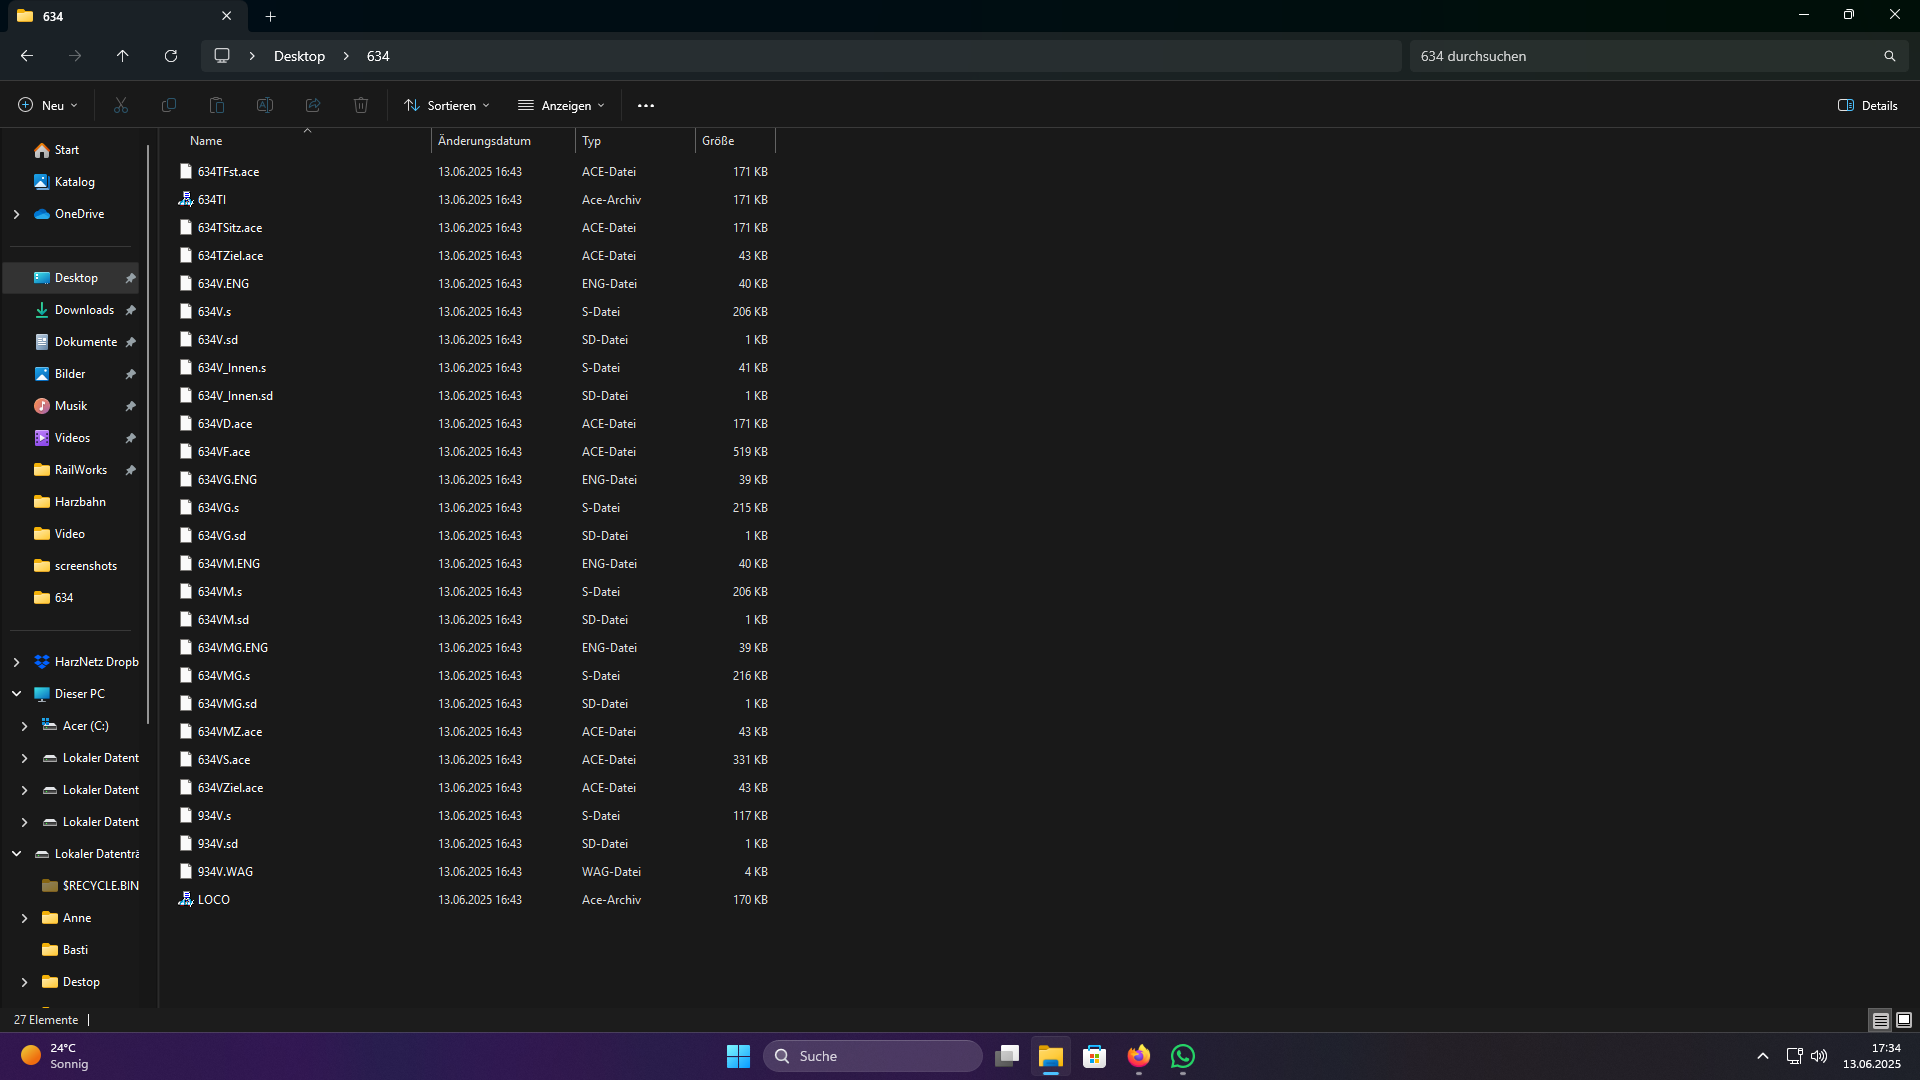Collapse the Dieser PC tree node
This screenshot has height=1080, width=1920.
(16, 694)
